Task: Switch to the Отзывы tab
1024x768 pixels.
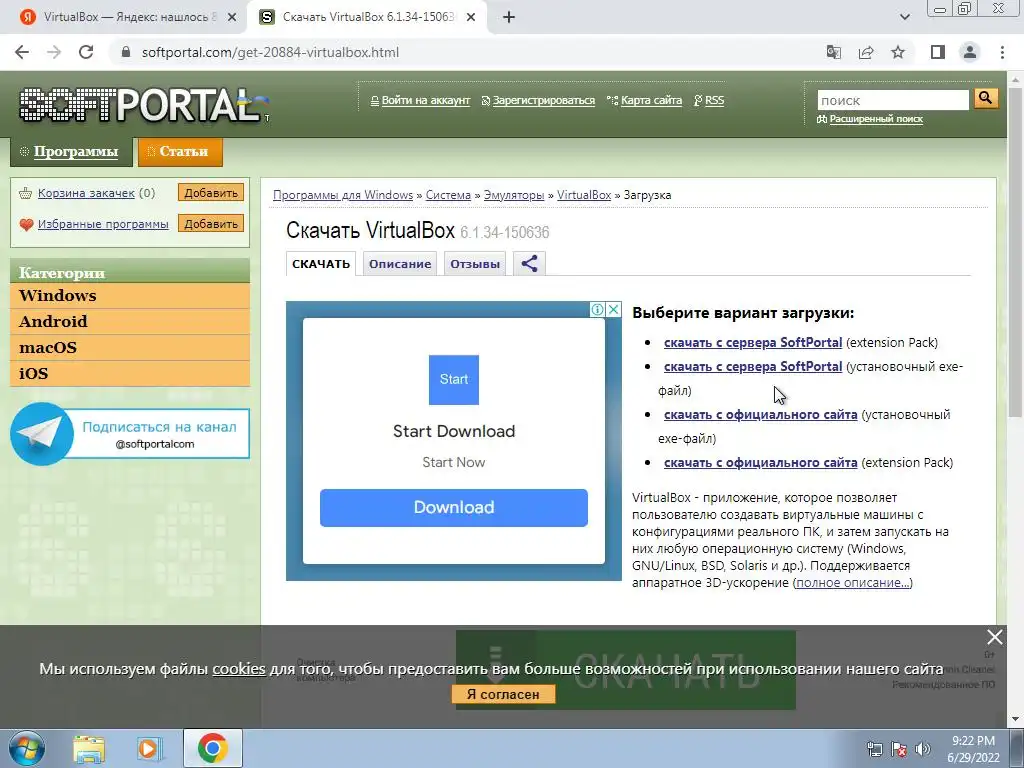Action: coord(475,264)
